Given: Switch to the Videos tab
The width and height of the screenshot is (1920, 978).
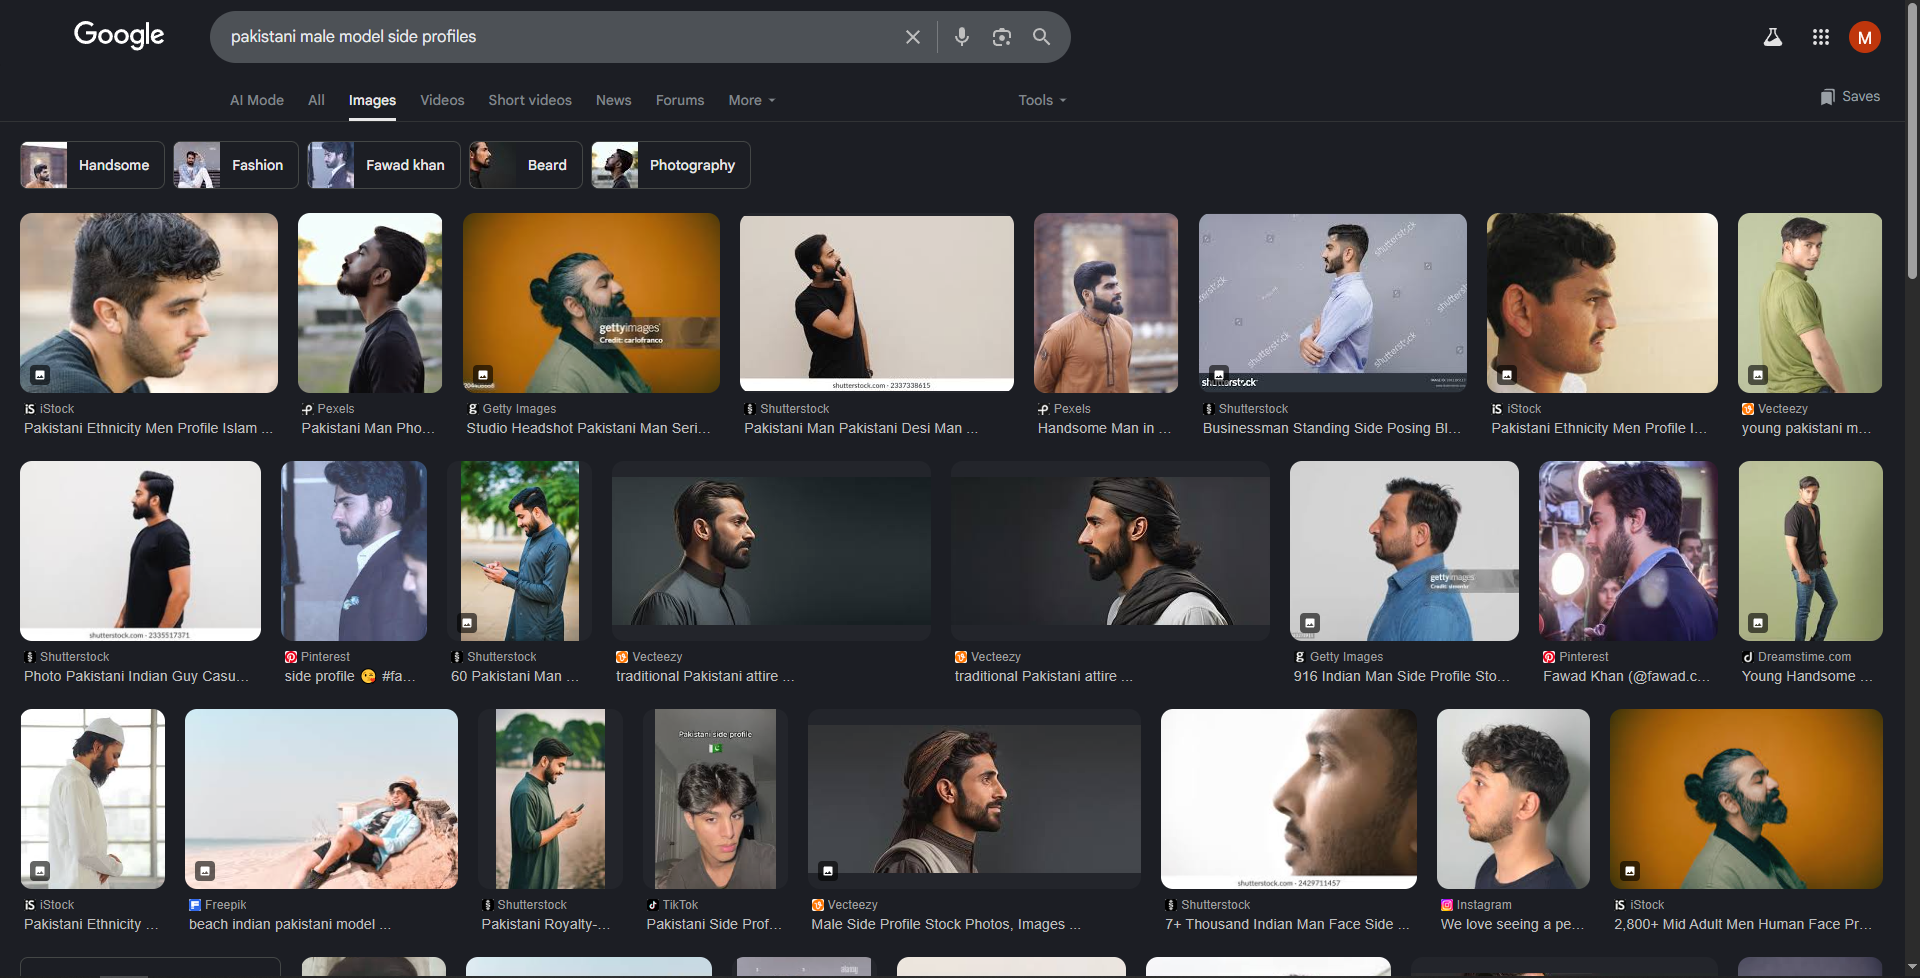Looking at the screenshot, I should pos(442,100).
